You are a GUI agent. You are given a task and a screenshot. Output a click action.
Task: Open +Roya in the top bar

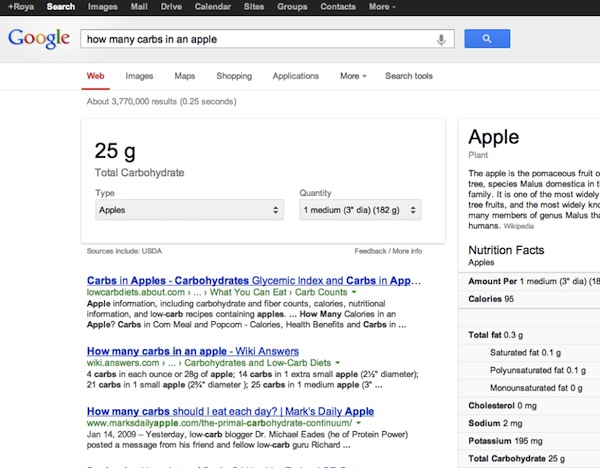click(21, 7)
